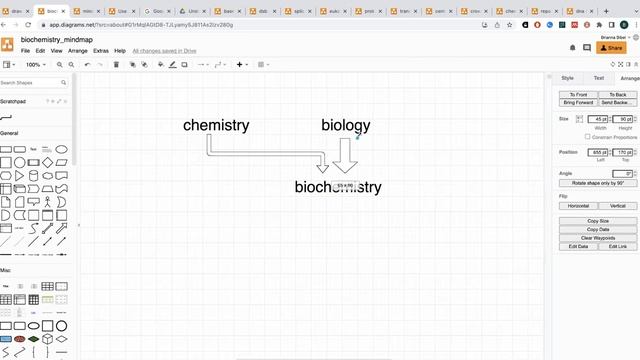The width and height of the screenshot is (640, 360).
Task: Open the comments icon
Action: click(587, 48)
